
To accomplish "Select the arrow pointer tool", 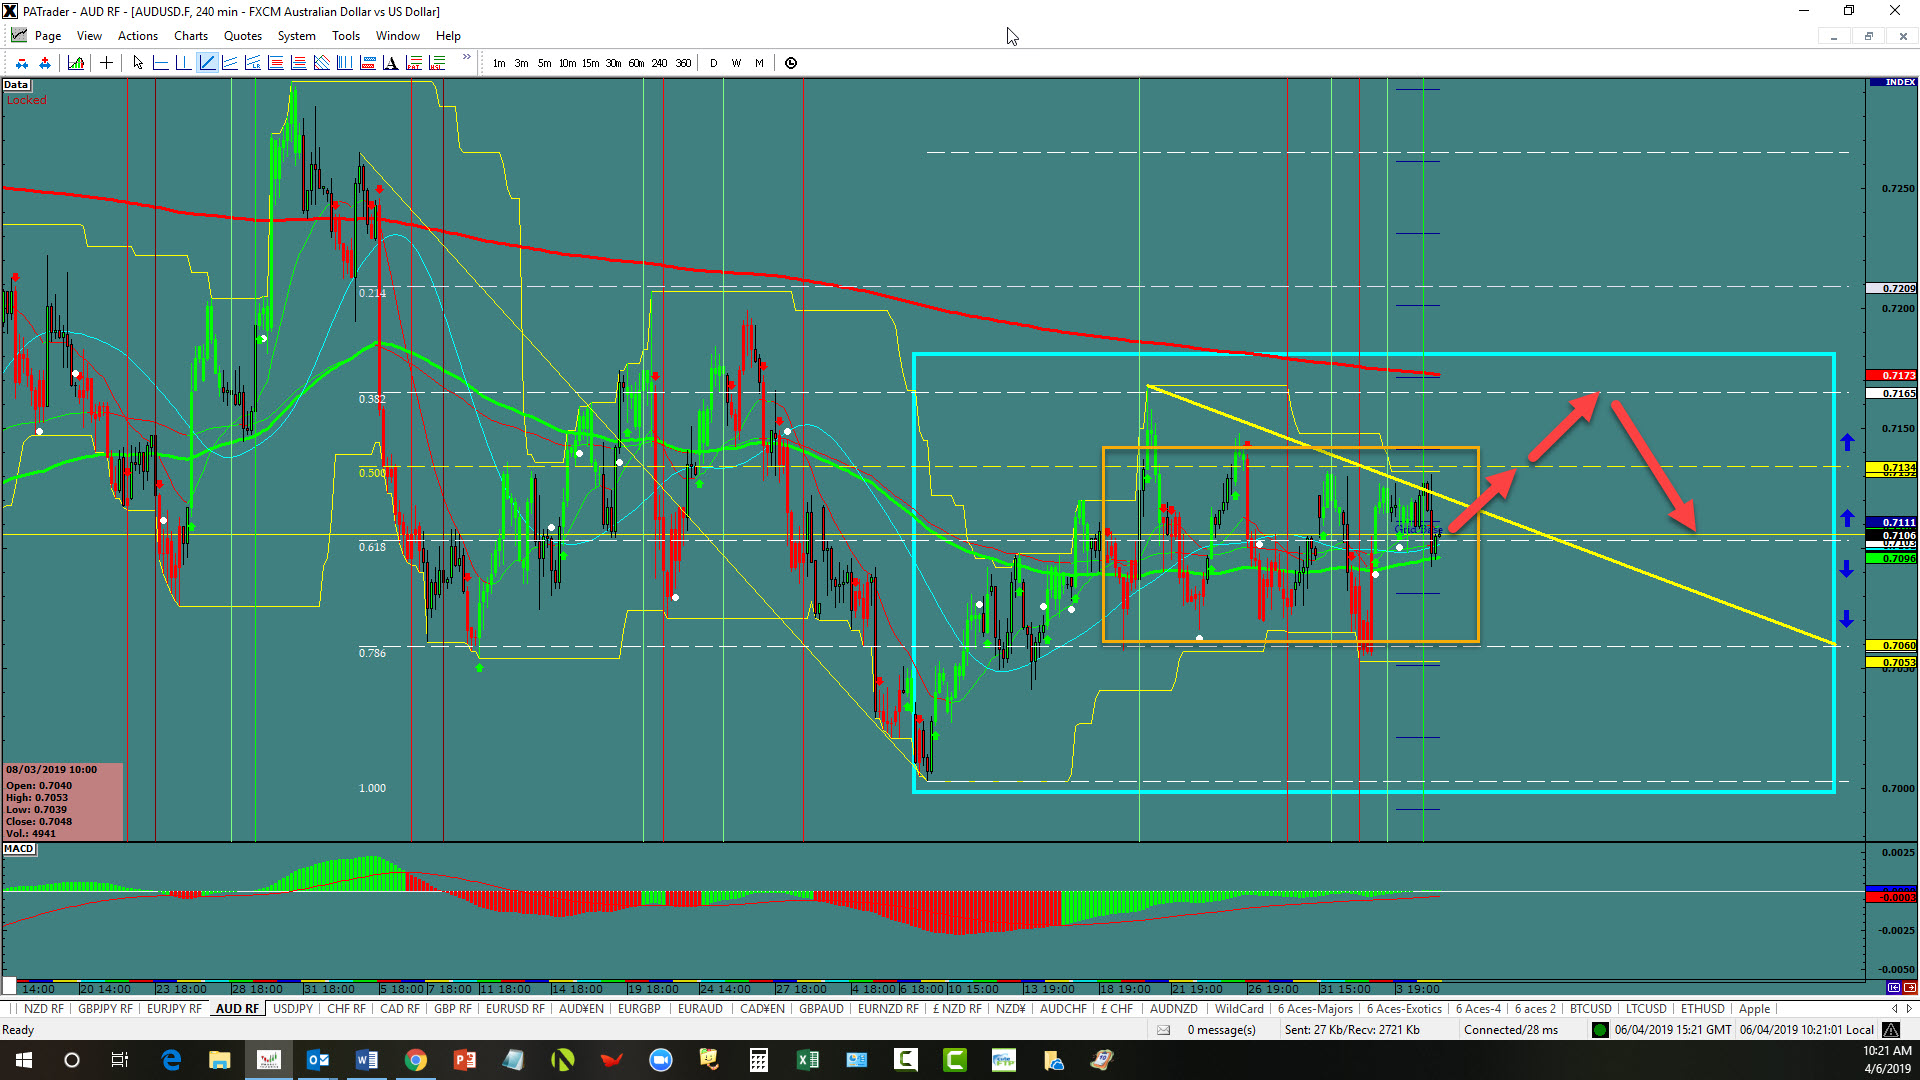I will pos(138,63).
